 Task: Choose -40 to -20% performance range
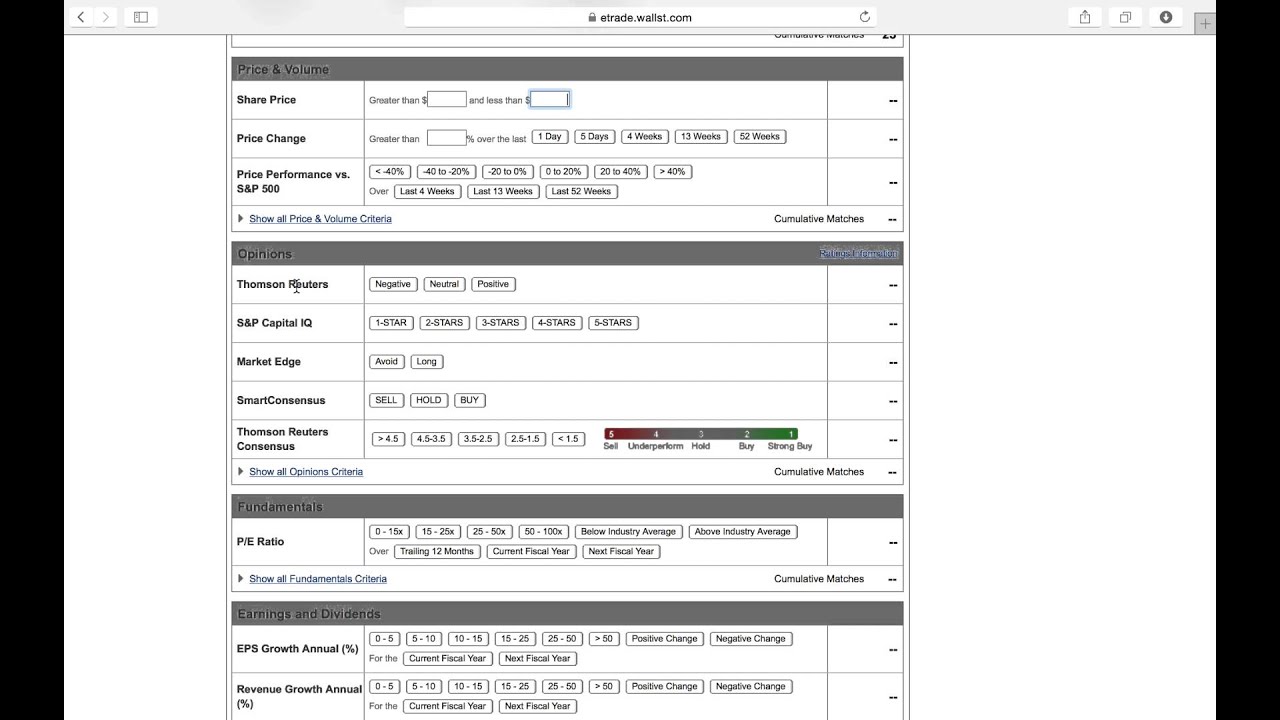coord(446,172)
